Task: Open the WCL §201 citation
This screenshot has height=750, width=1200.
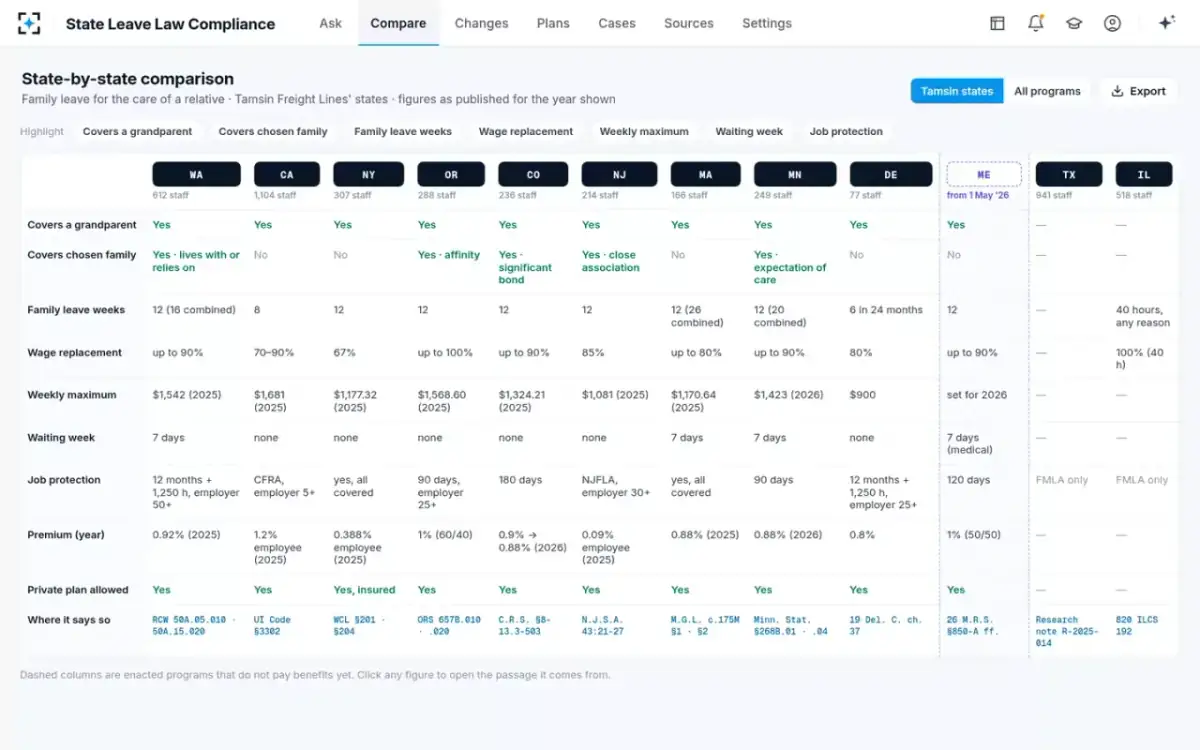Action: pyautogui.click(x=358, y=626)
